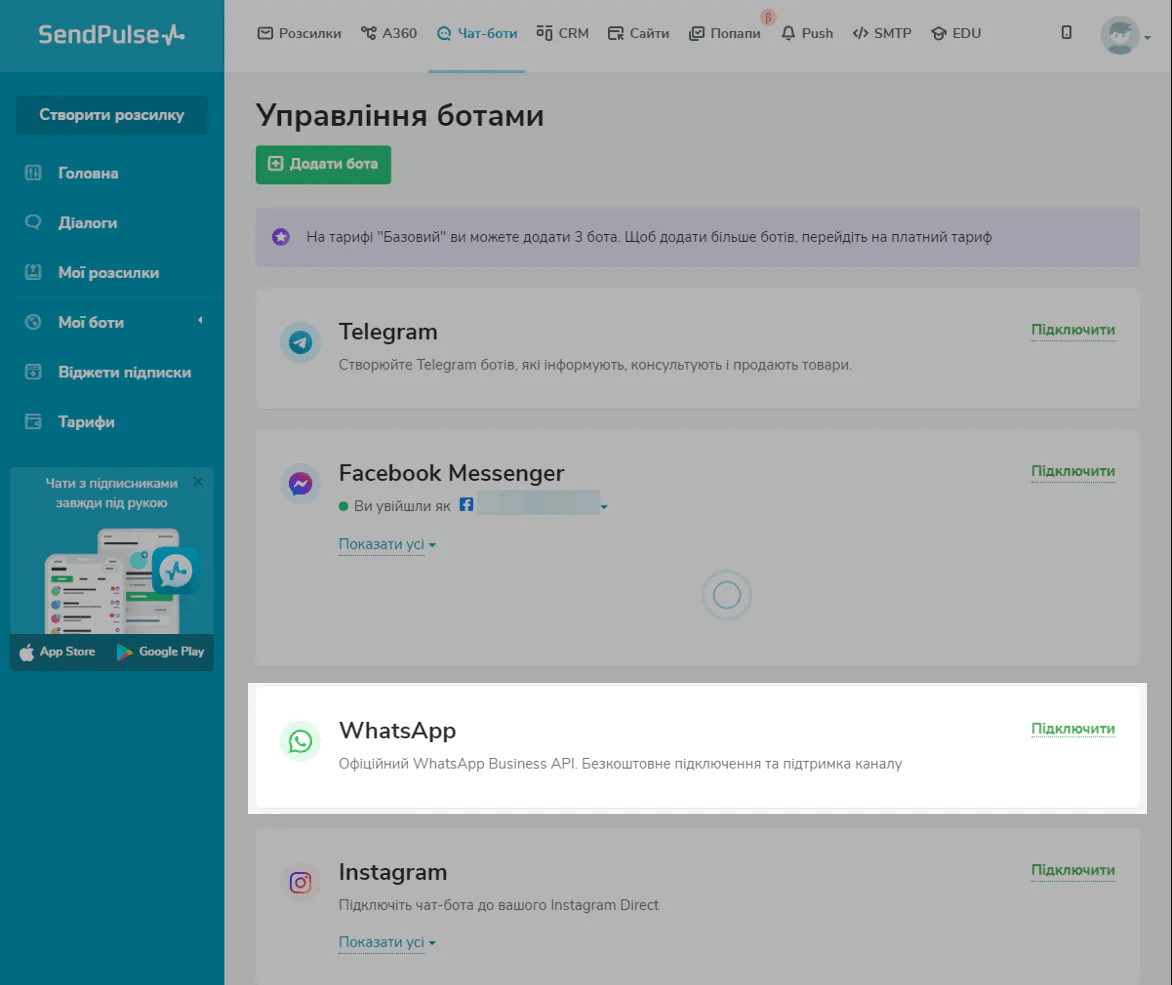Expand the user avatar account menu
The width and height of the screenshot is (1172, 985).
tap(1125, 36)
